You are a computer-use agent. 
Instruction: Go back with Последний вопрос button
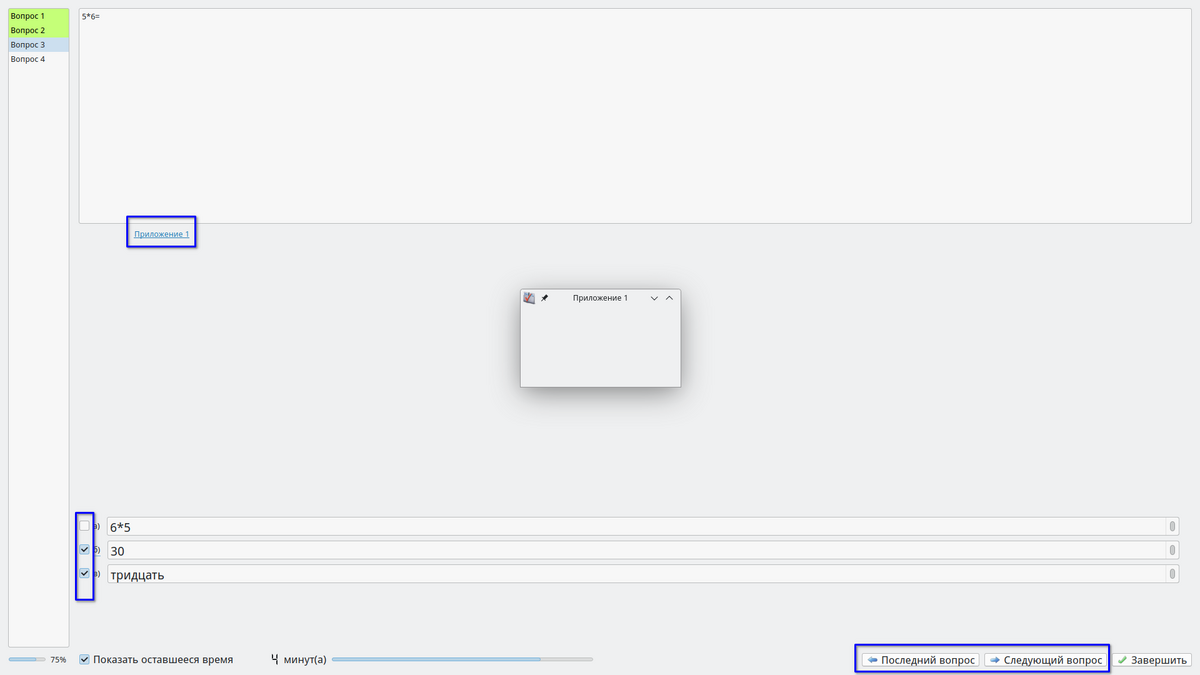[920, 660]
